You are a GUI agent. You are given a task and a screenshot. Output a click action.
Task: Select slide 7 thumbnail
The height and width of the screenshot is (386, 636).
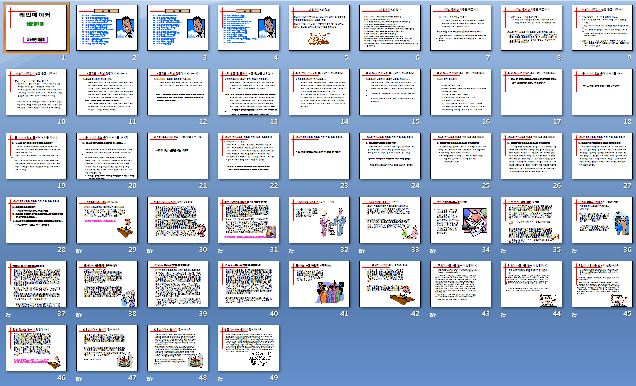point(461,28)
